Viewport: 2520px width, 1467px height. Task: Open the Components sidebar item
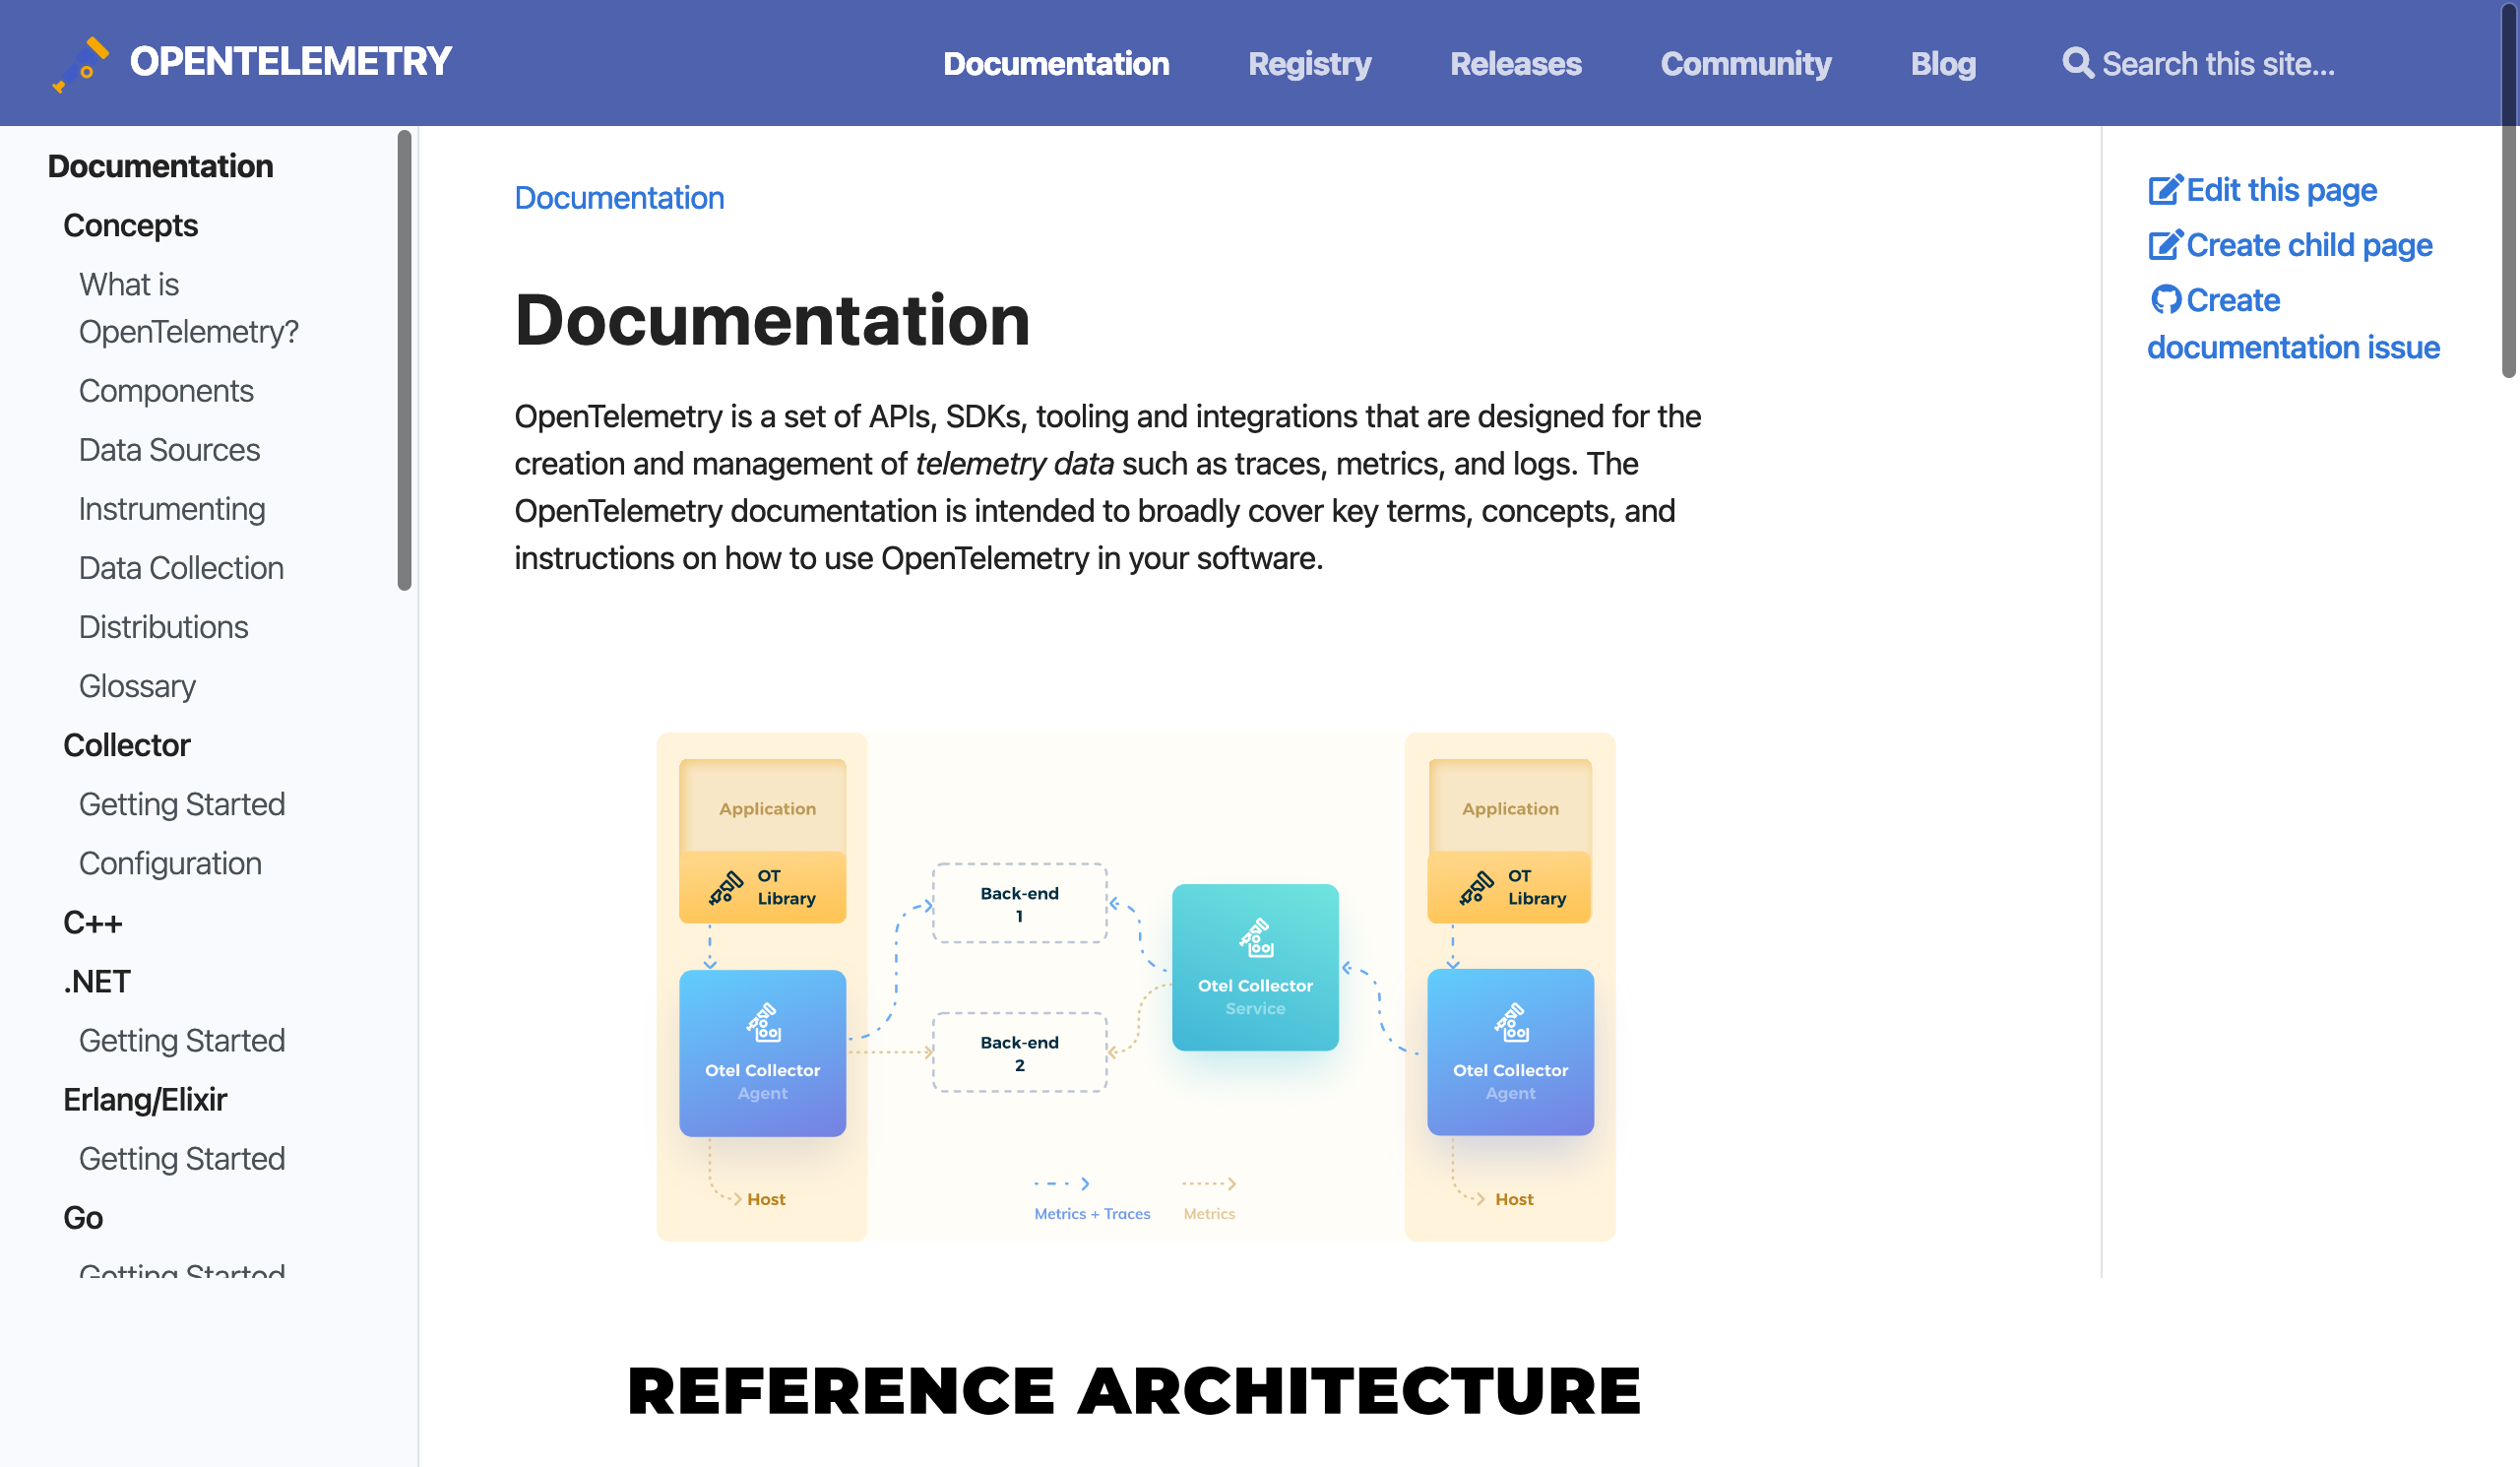pos(166,391)
